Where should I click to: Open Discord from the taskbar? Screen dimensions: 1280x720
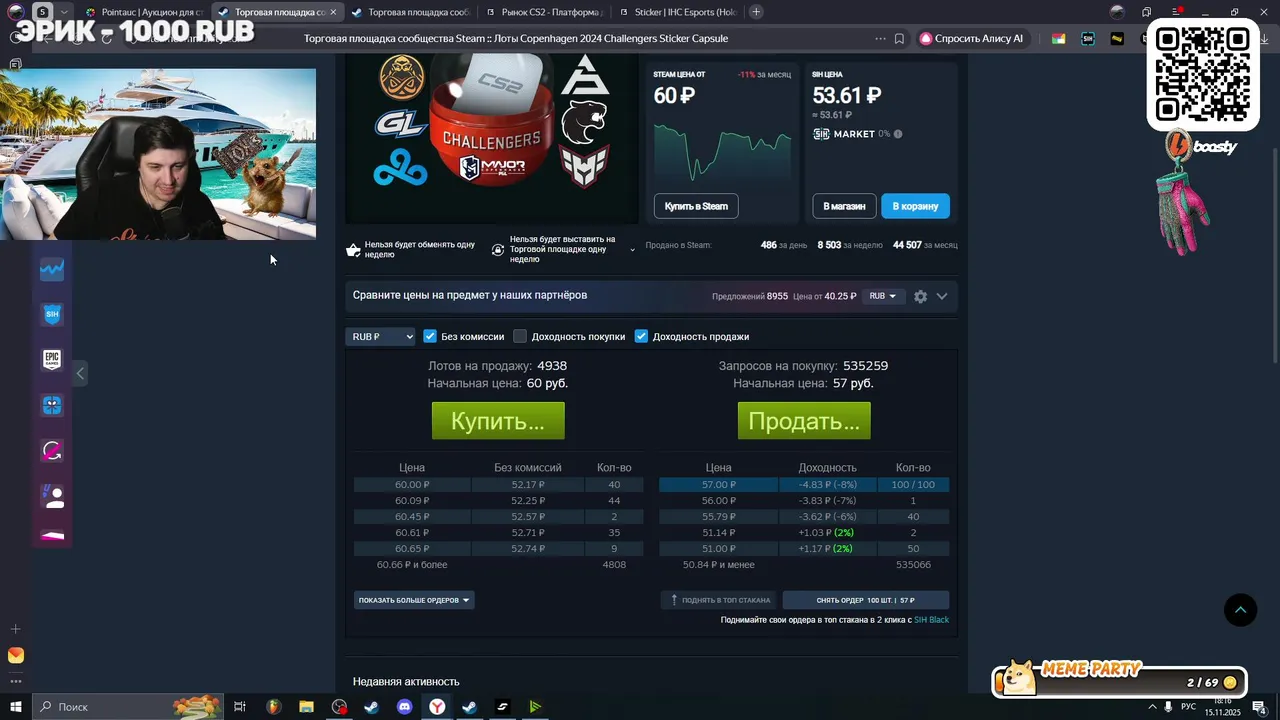[405, 707]
